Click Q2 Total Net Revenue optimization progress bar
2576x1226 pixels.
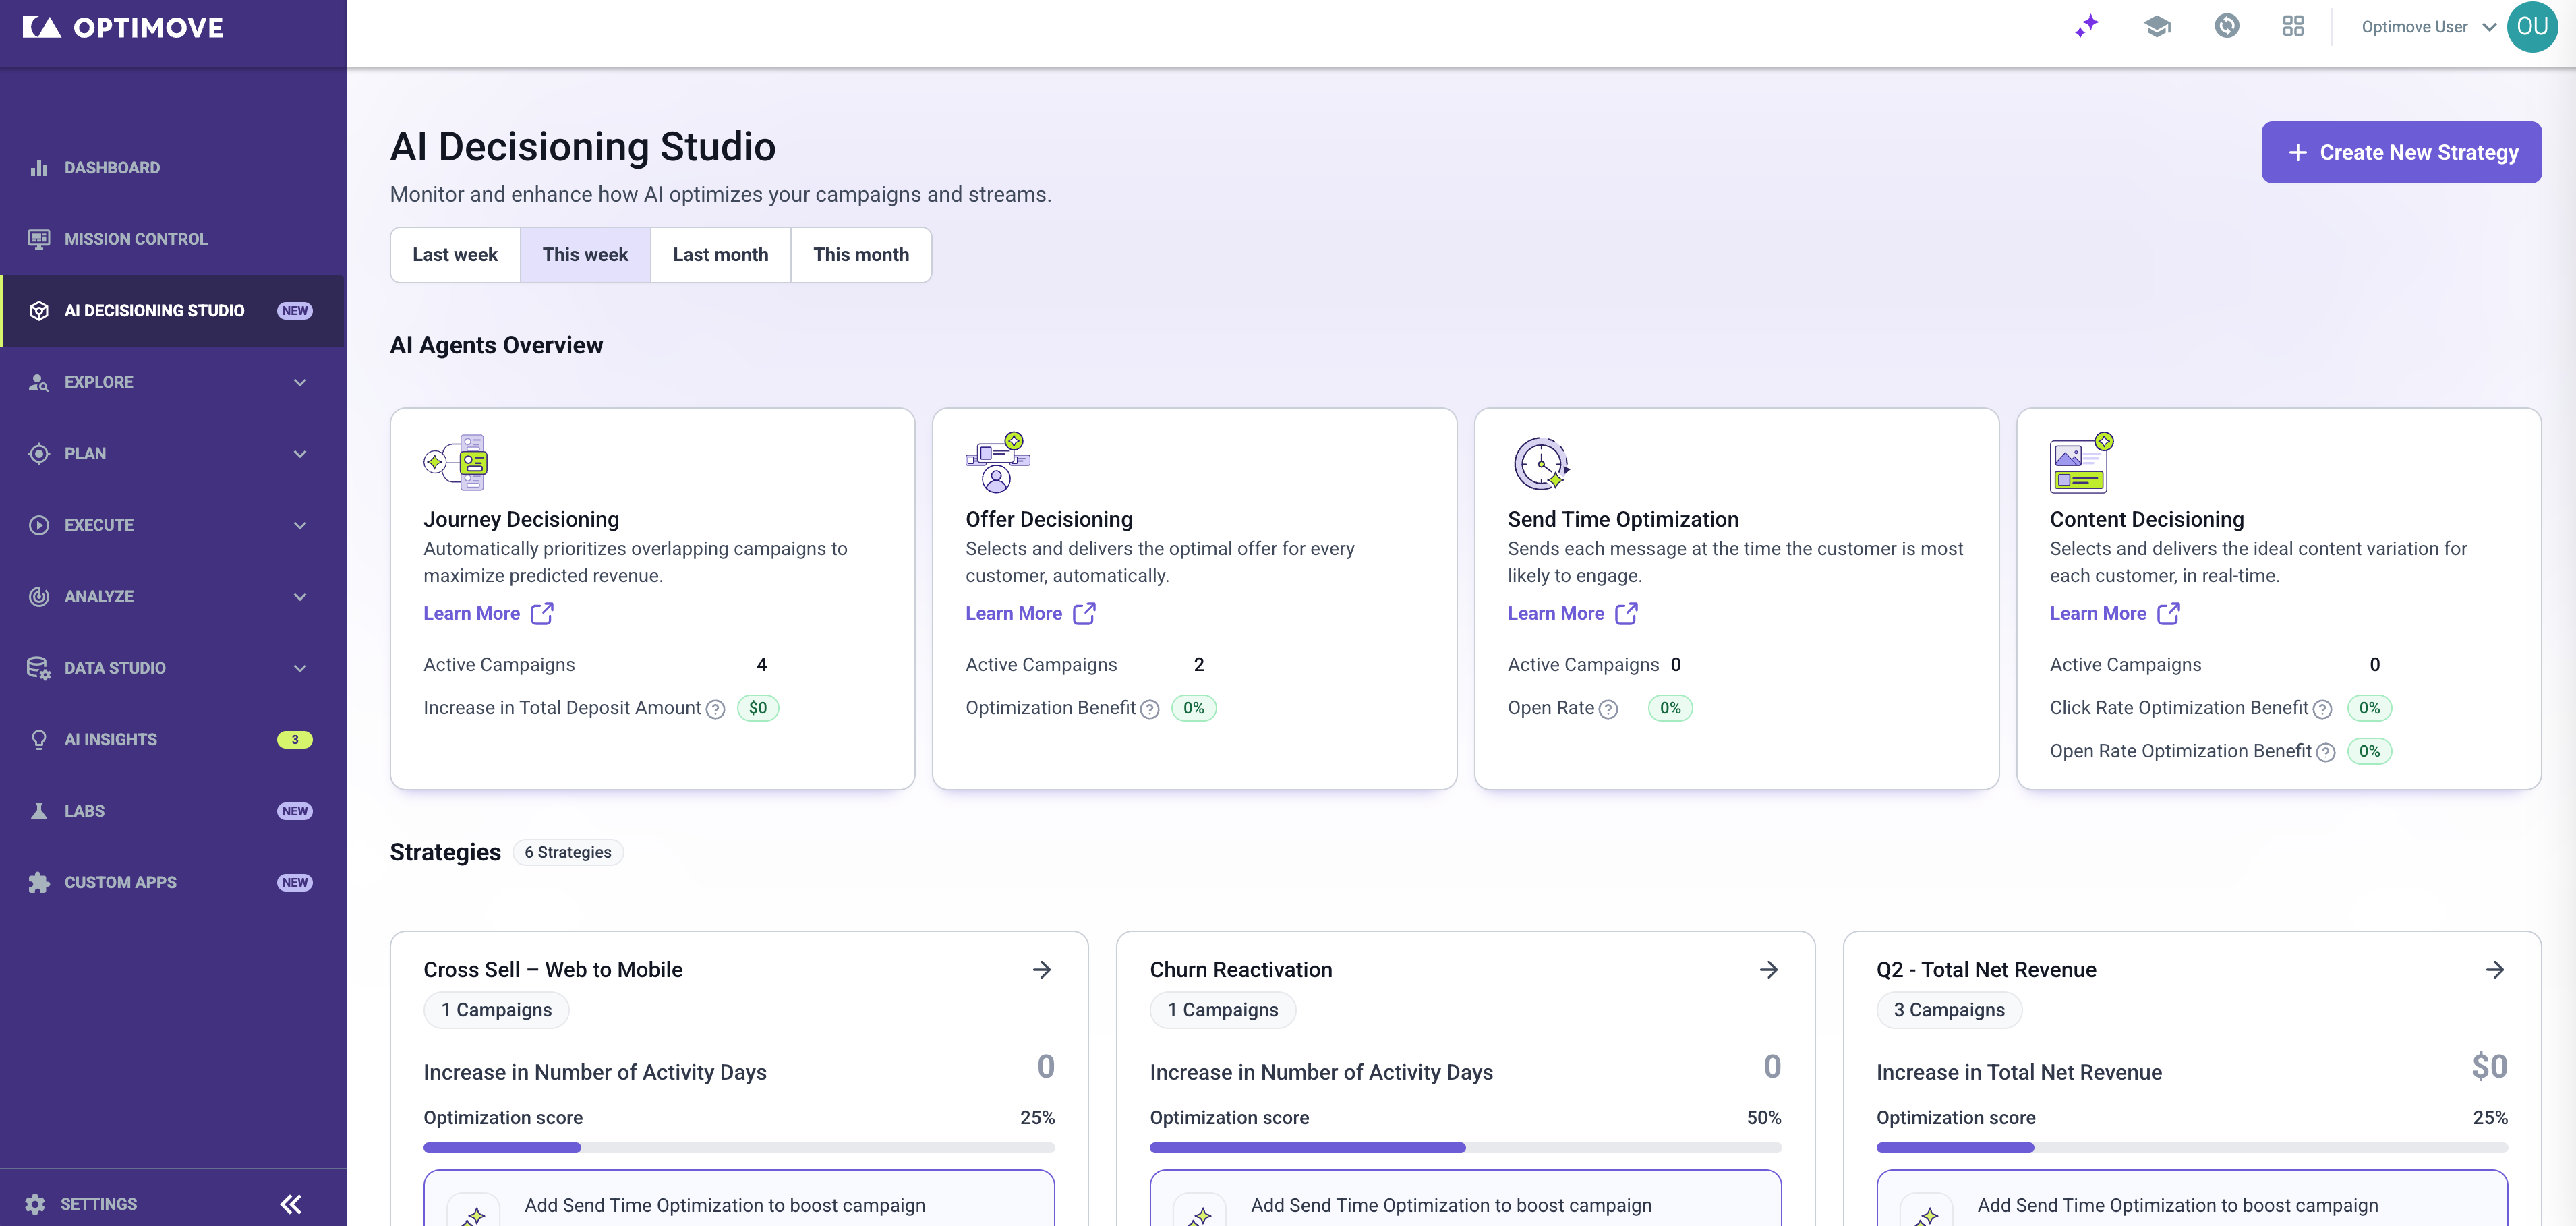click(x=2192, y=1148)
